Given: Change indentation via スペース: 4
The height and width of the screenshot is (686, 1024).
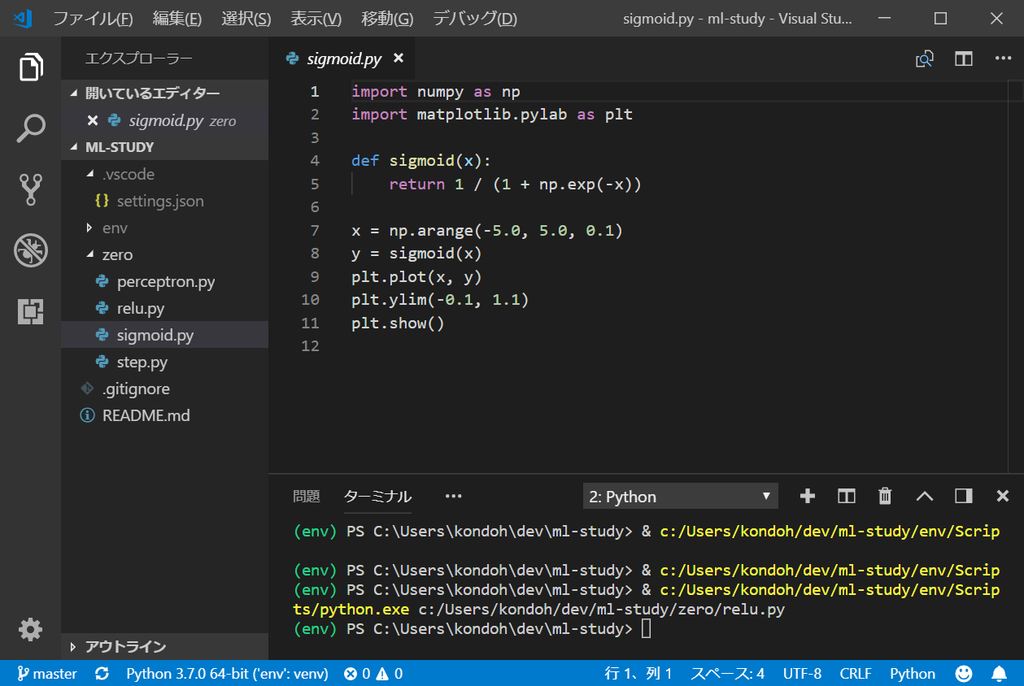Looking at the screenshot, I should tap(728, 674).
